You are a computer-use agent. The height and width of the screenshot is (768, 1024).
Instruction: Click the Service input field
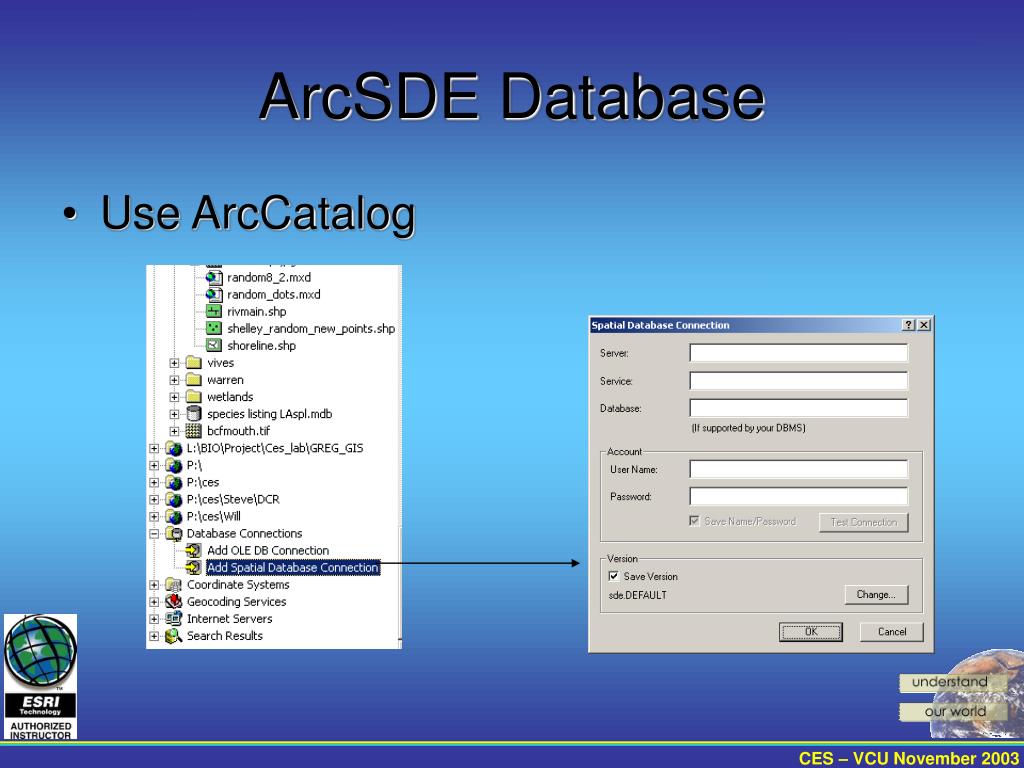tap(799, 381)
